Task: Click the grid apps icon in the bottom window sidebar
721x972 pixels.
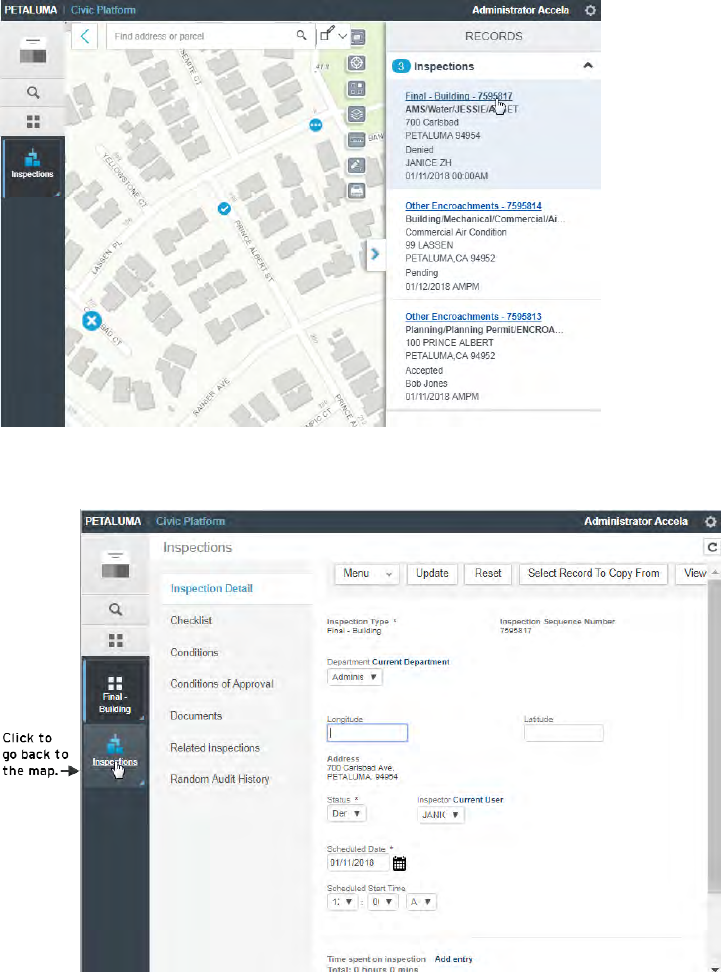Action: point(115,640)
